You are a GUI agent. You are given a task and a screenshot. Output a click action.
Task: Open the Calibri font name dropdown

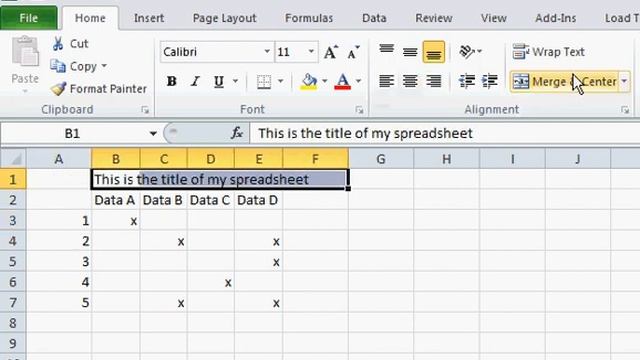pos(267,51)
